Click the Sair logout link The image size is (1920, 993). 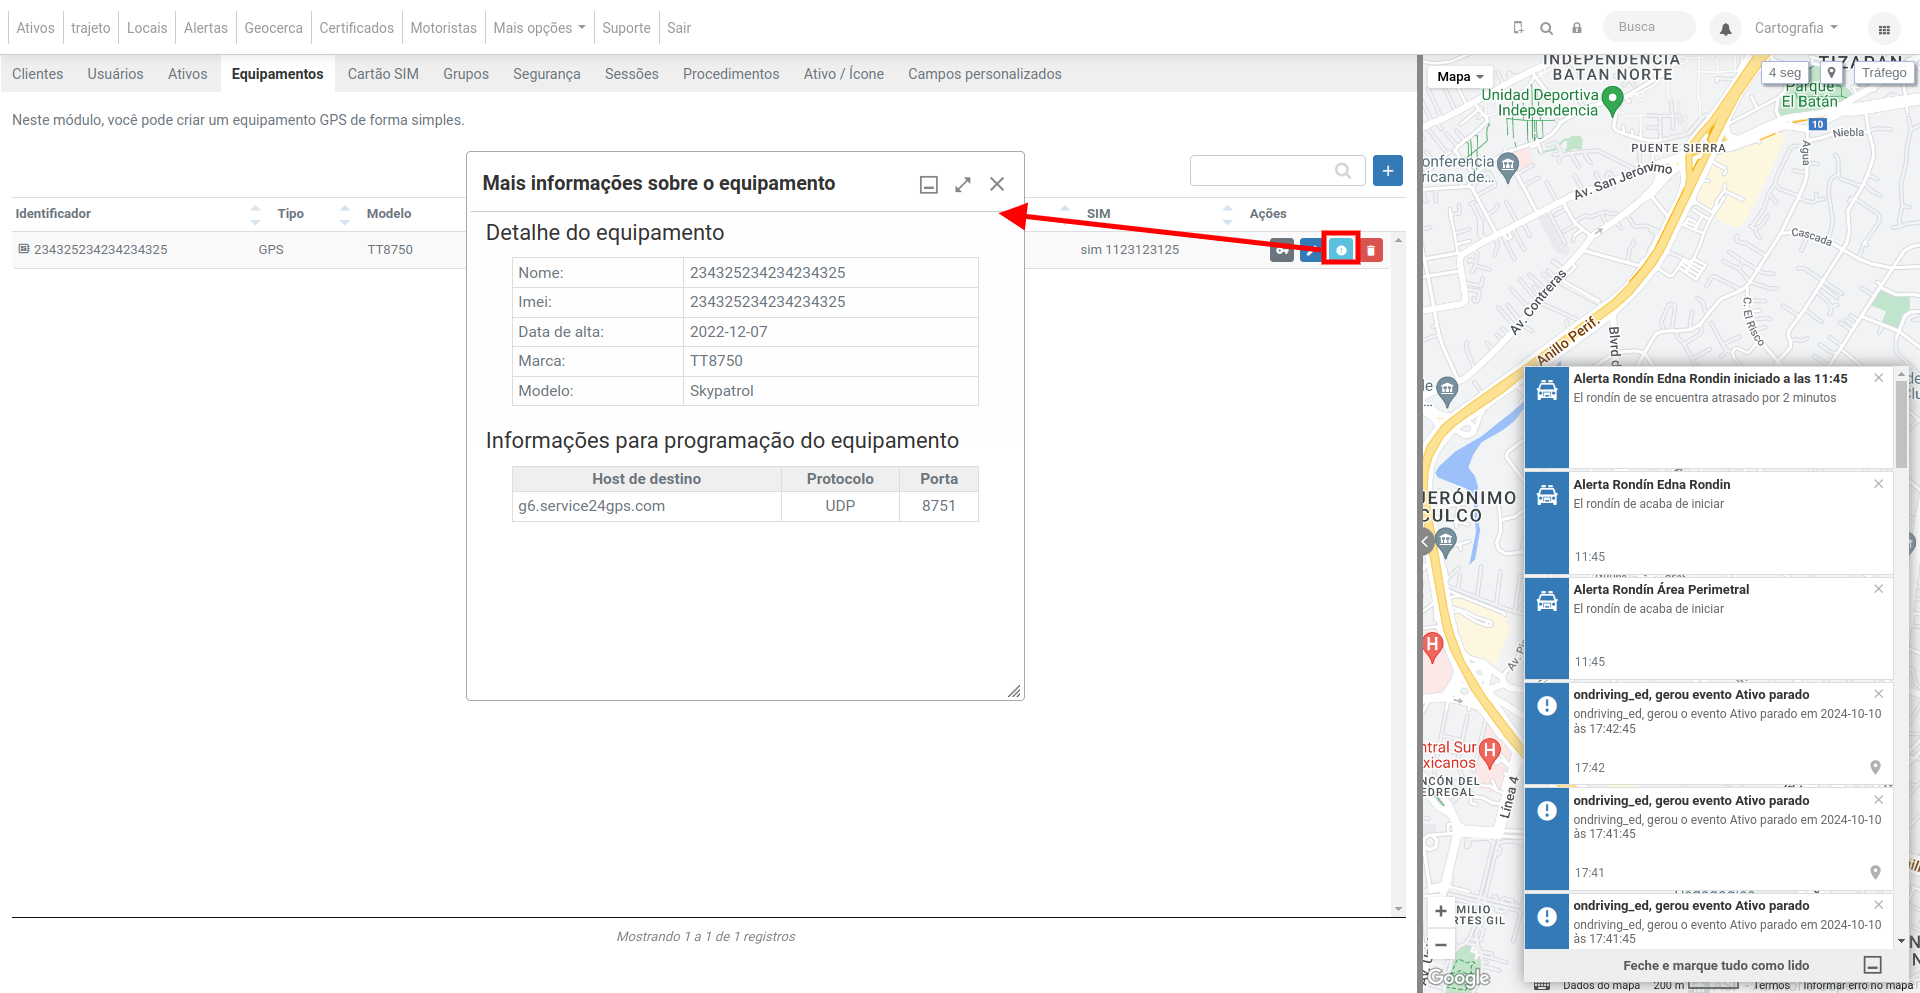pyautogui.click(x=679, y=28)
